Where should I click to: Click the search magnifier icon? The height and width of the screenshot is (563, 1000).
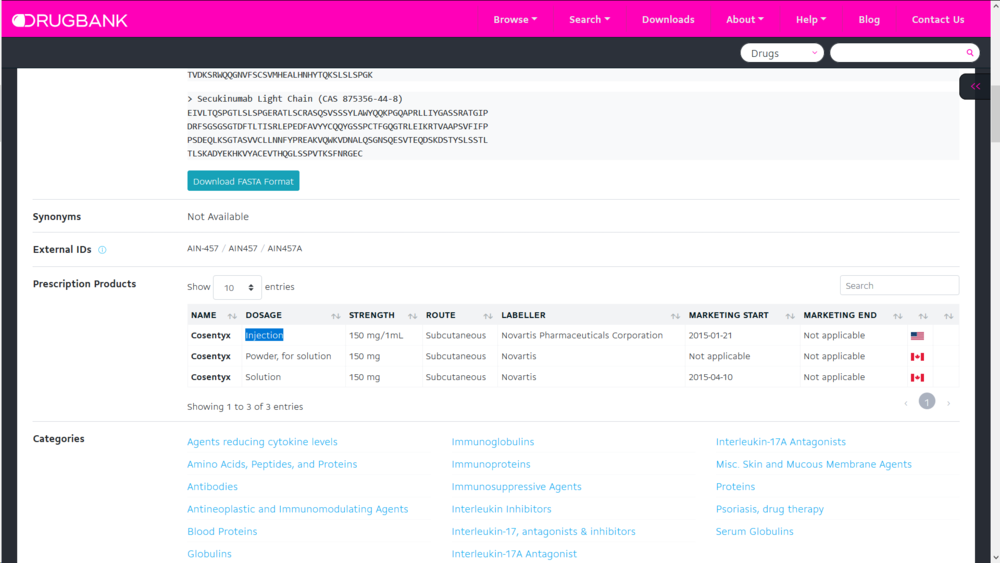tap(969, 53)
